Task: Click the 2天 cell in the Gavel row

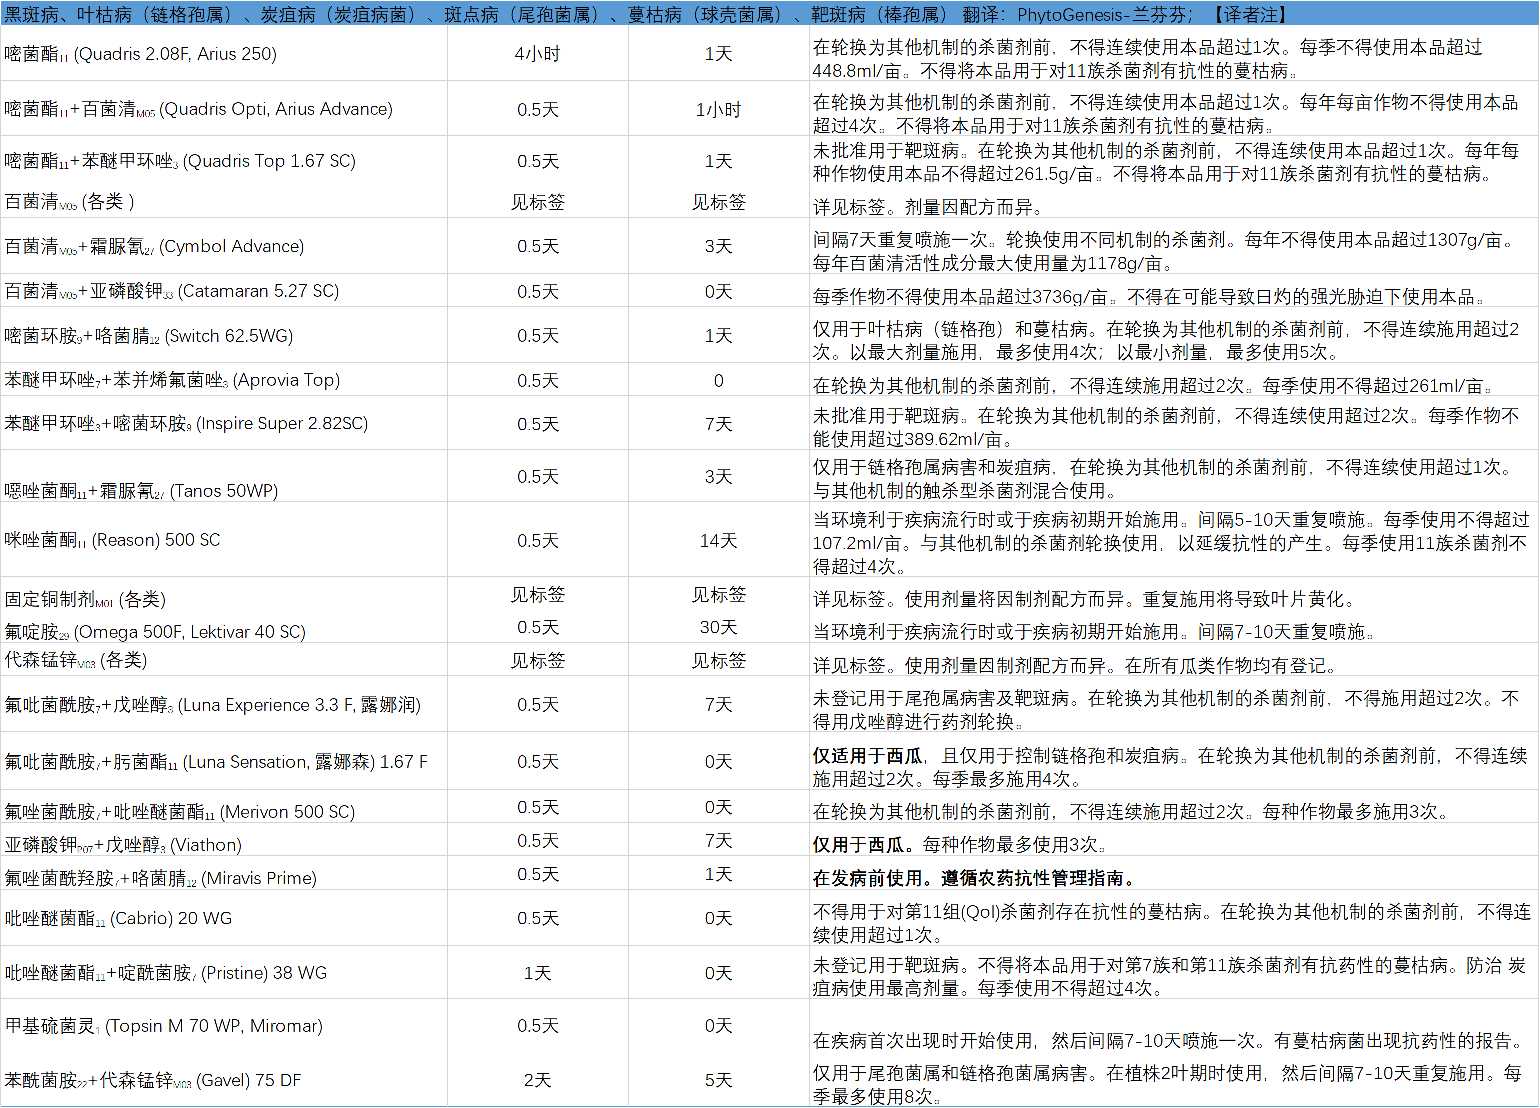Action: click(538, 1080)
